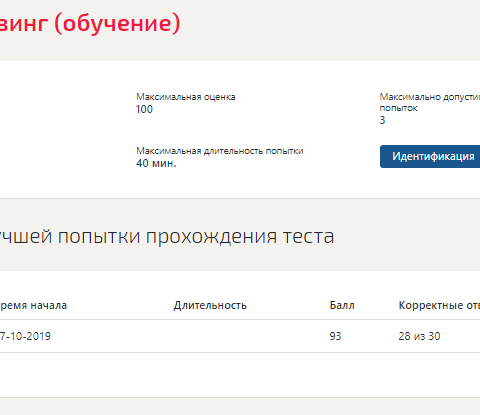Click the maximum score value 100

tap(144, 109)
